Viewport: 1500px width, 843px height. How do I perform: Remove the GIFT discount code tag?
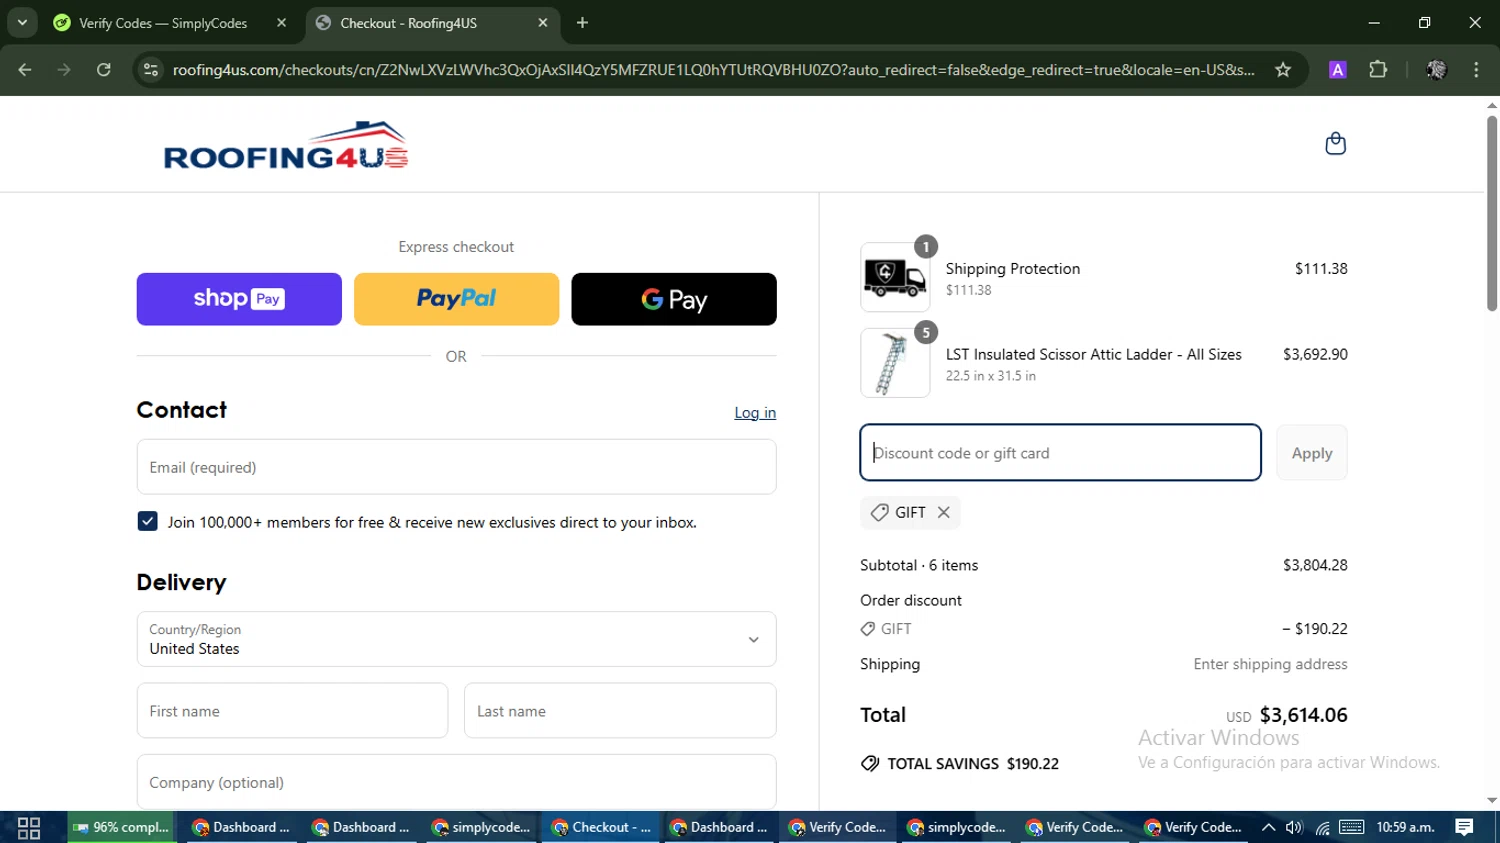point(943,512)
